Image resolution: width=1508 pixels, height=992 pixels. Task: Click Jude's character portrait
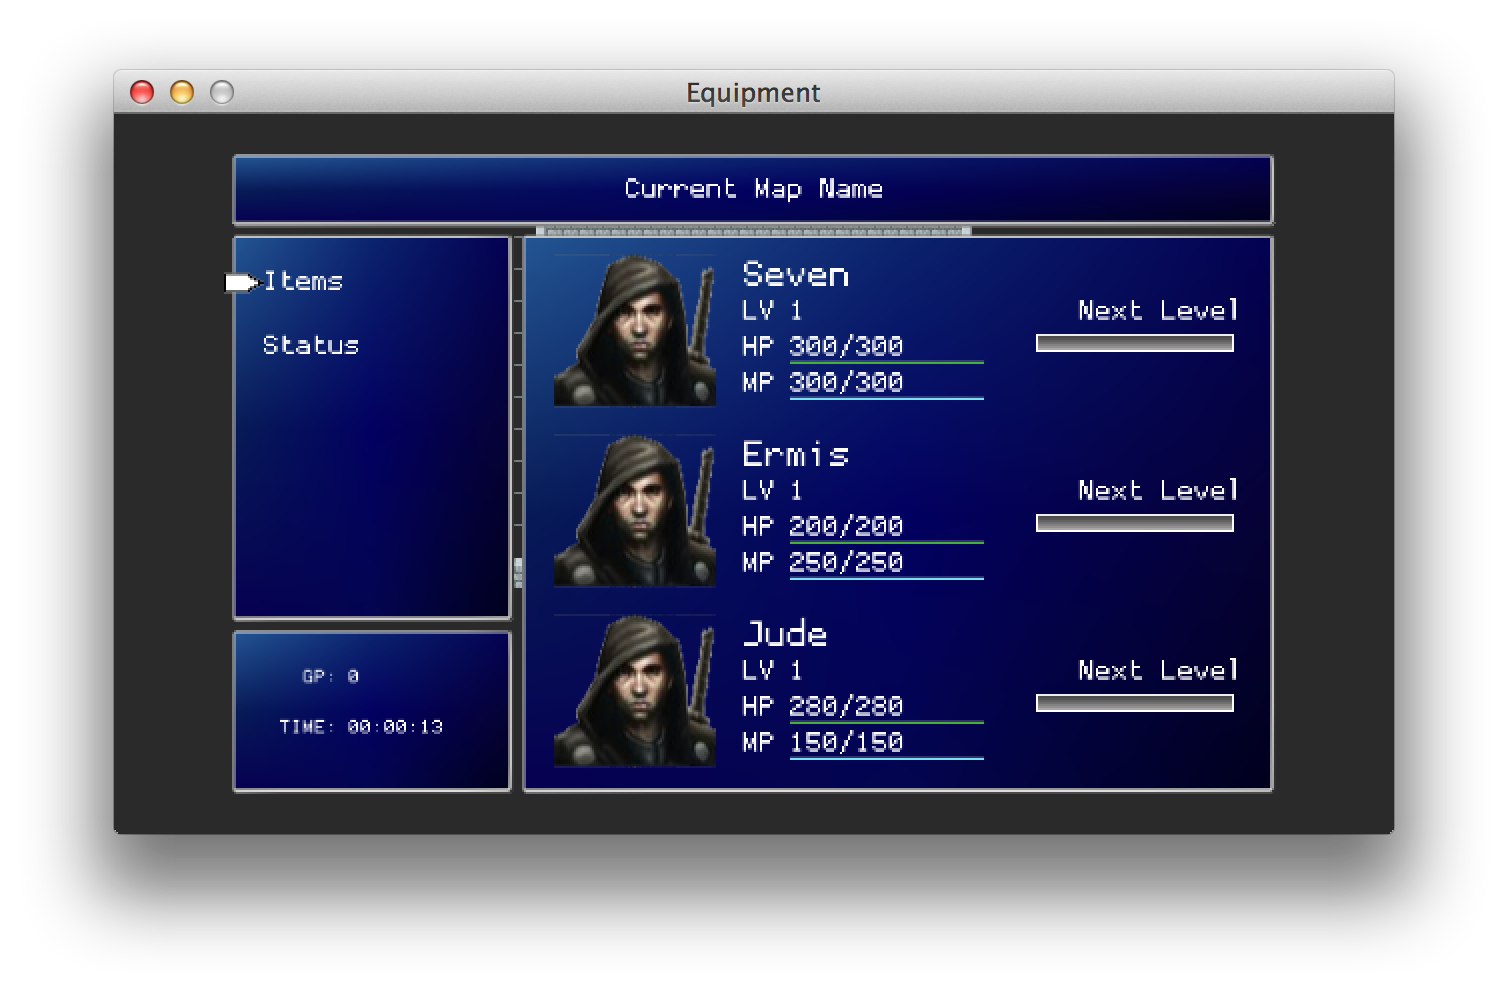(x=635, y=690)
